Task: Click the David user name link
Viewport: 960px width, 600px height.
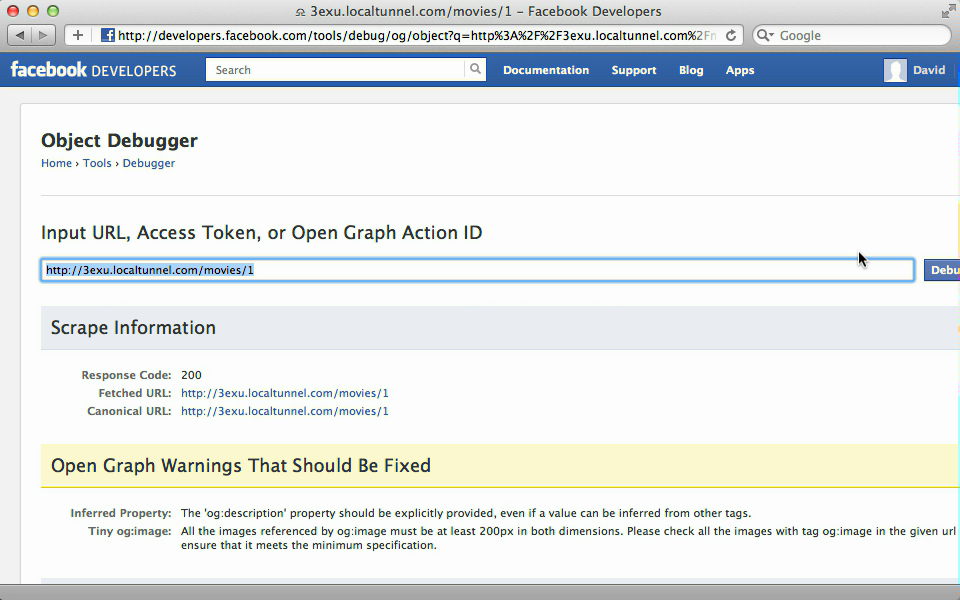Action: (929, 70)
